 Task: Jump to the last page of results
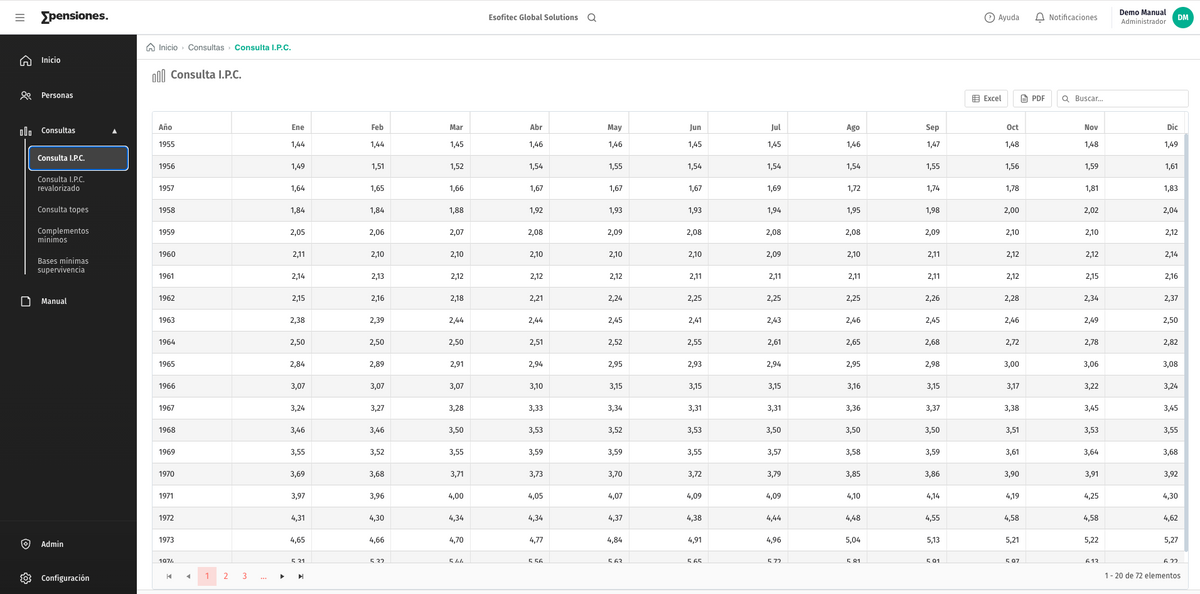(x=301, y=576)
